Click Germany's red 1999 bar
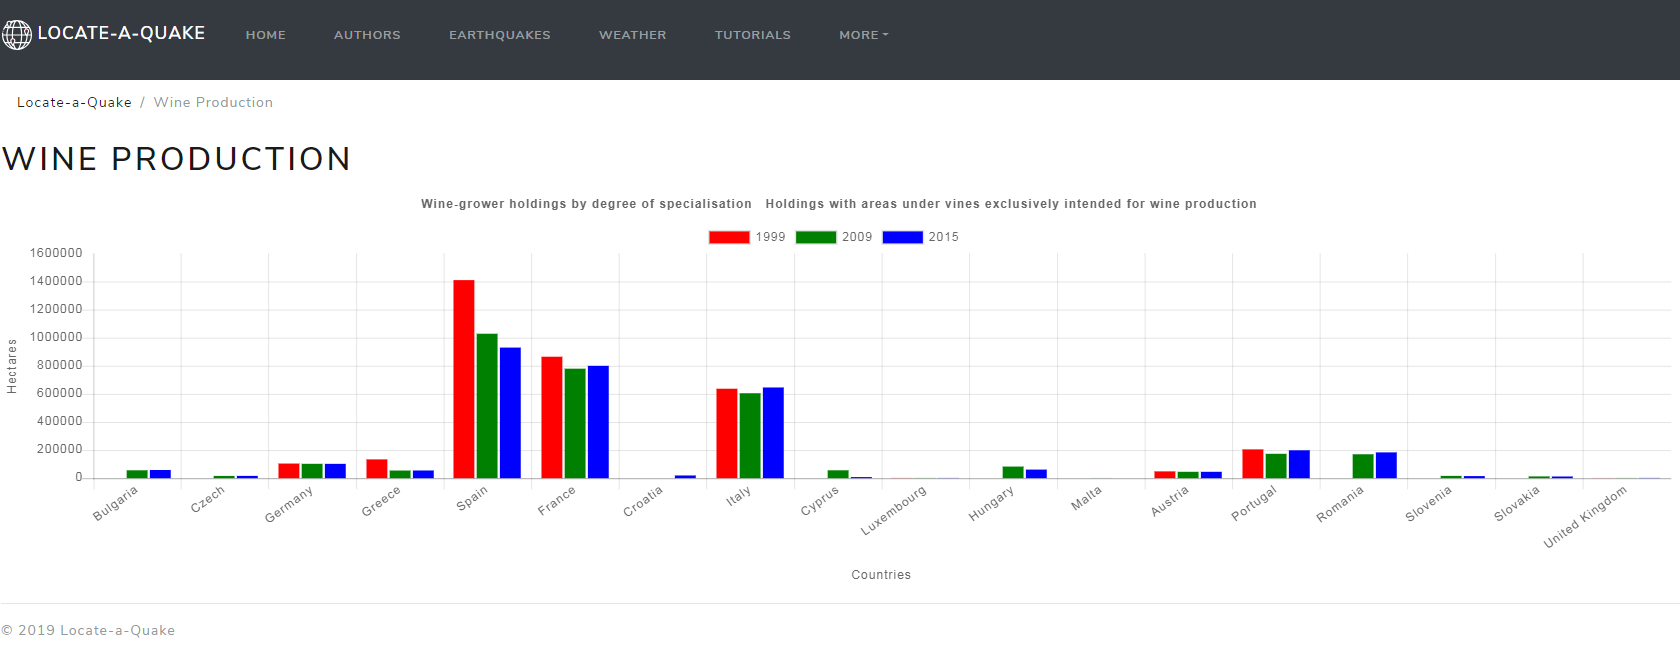Viewport: 1680px width, 657px height. (x=289, y=470)
